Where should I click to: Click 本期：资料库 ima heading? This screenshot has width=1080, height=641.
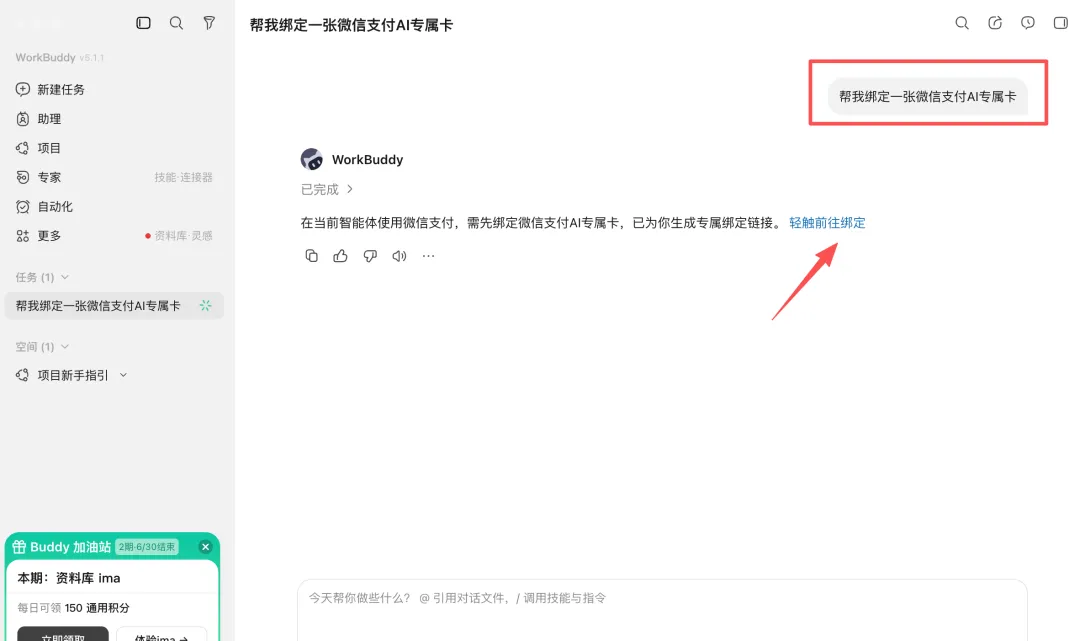click(69, 578)
